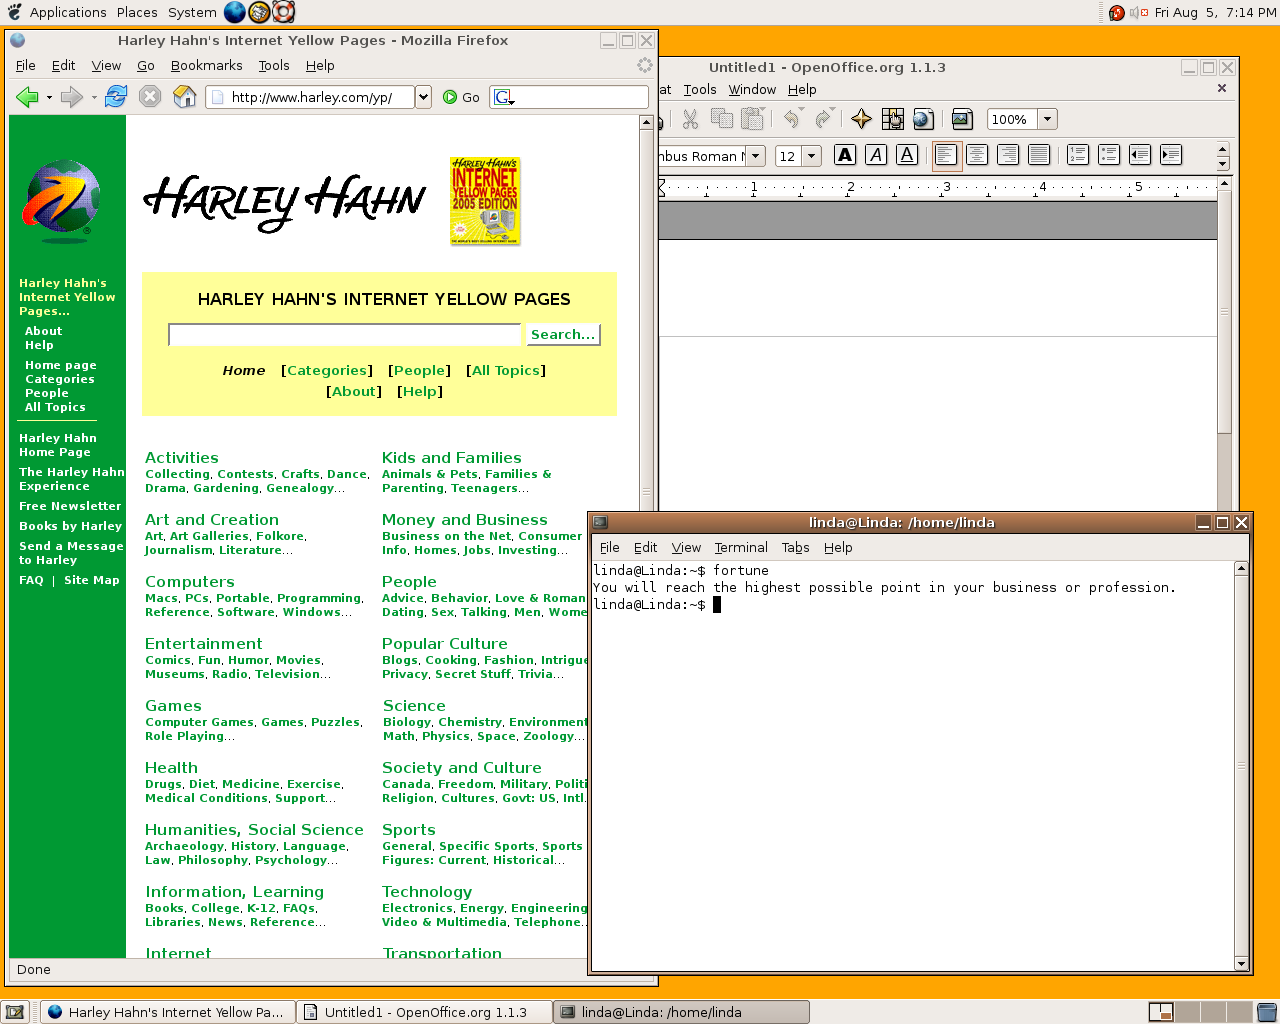
Task: Open the Bookmarks menu in Firefox
Action: click(x=206, y=66)
